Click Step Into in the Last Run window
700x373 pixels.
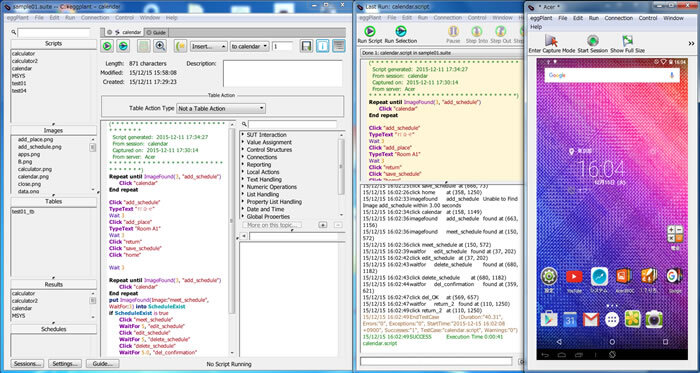(x=476, y=35)
